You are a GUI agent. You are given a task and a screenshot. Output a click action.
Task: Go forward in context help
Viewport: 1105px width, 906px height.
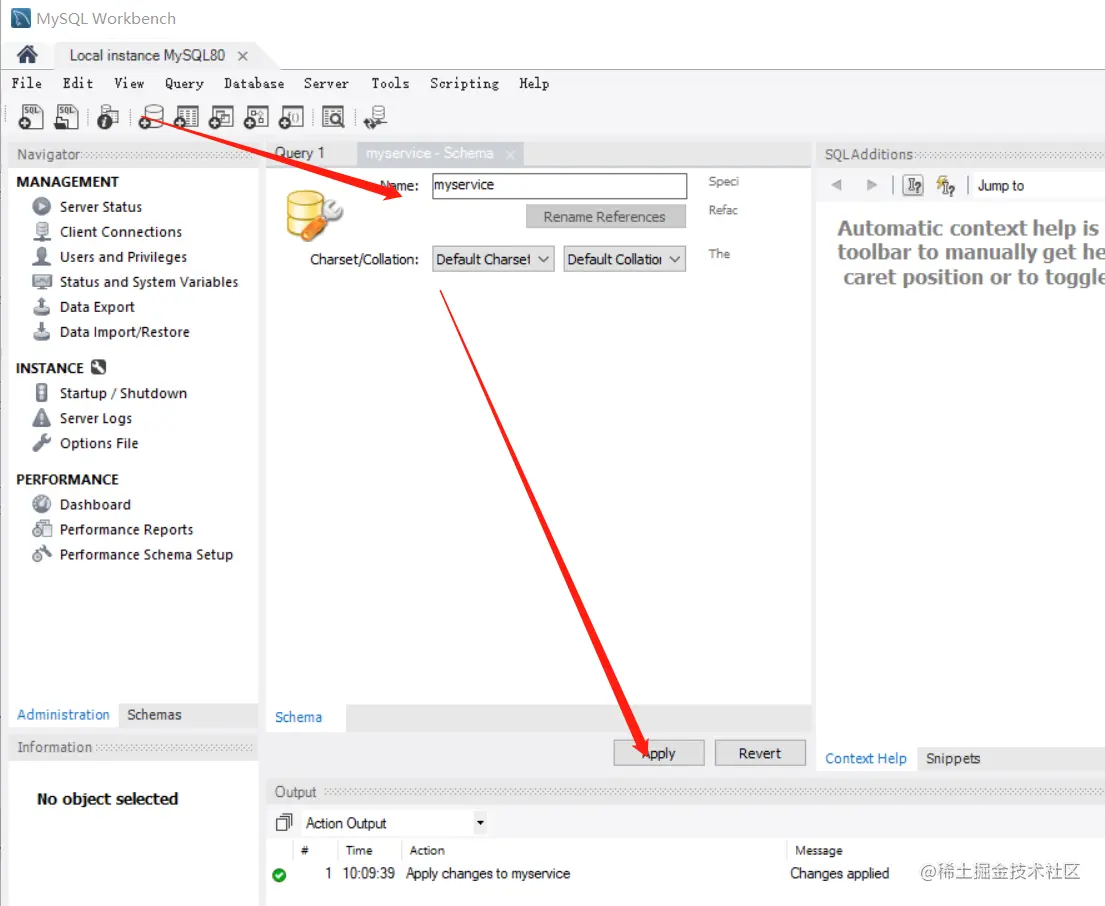[x=872, y=185]
